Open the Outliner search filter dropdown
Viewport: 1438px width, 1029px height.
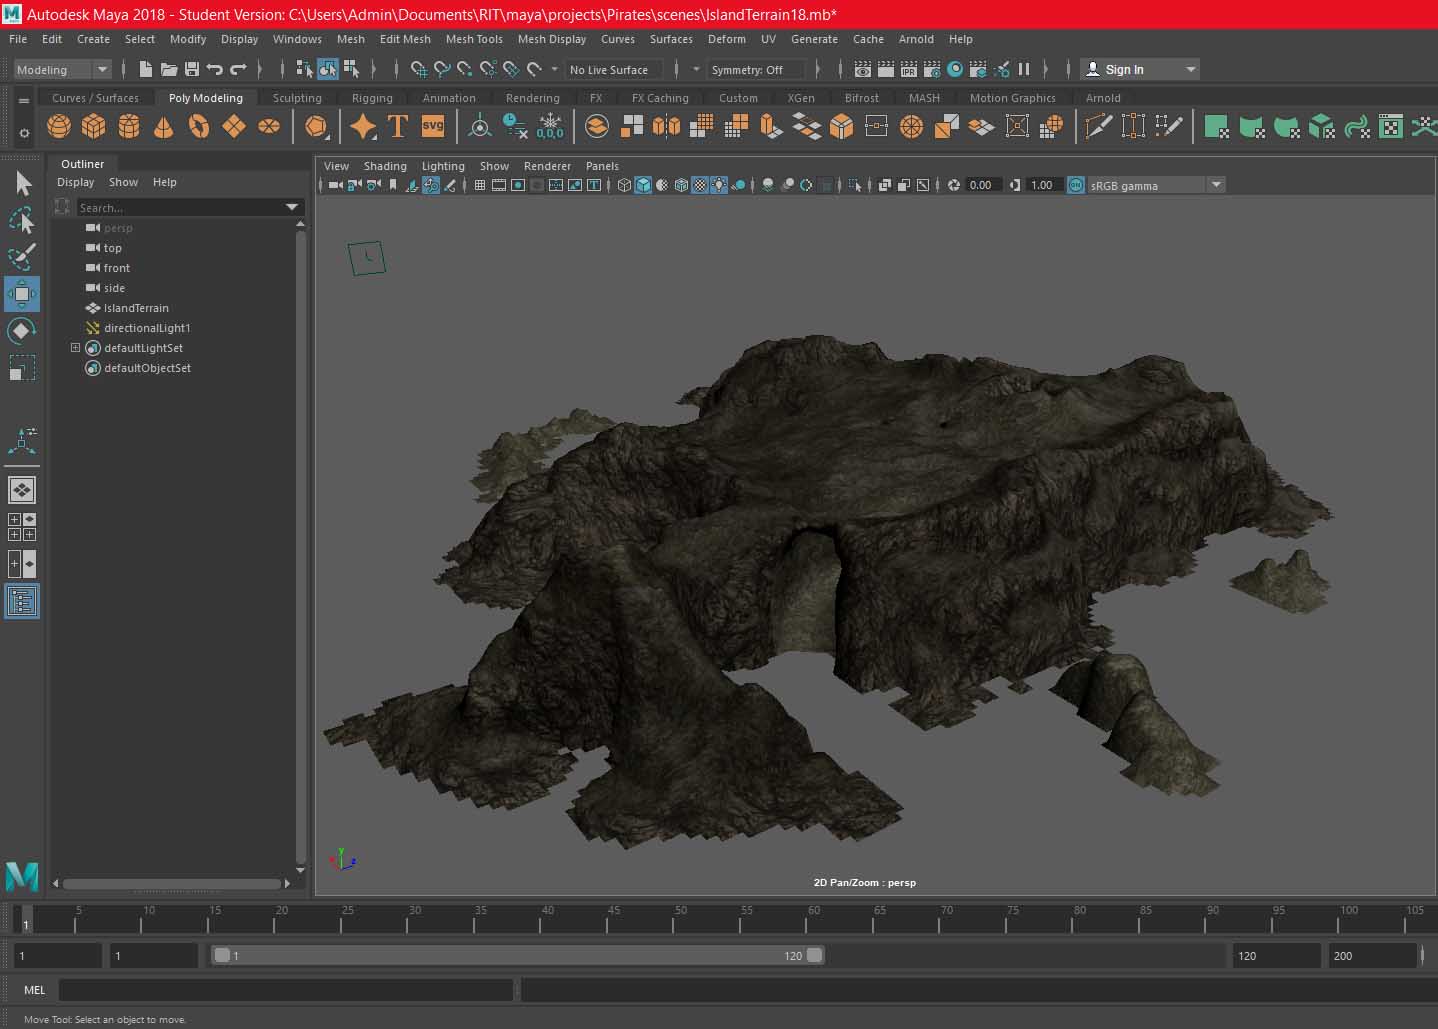click(292, 207)
